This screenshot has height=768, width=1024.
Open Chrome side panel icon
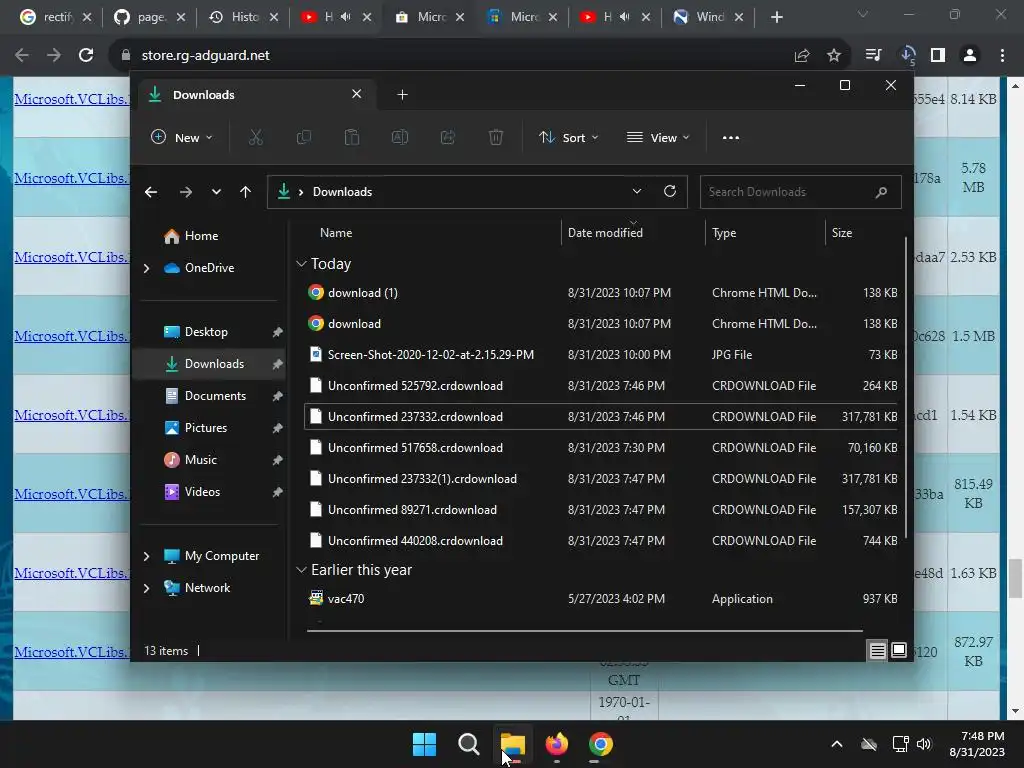(938, 56)
